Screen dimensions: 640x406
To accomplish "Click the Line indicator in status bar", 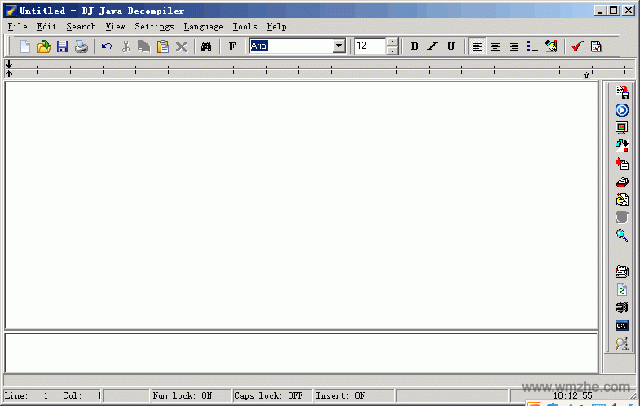I will [27, 395].
